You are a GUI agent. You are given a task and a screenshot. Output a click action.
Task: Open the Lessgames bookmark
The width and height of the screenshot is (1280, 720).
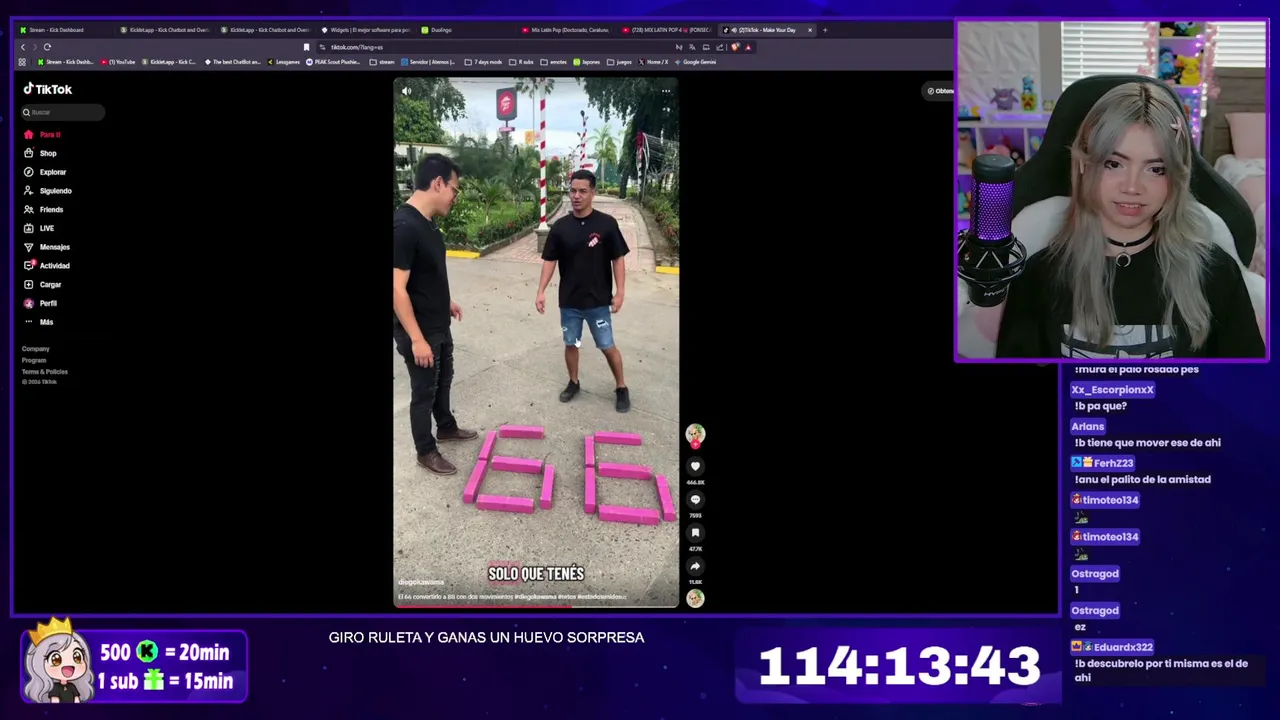coord(285,62)
